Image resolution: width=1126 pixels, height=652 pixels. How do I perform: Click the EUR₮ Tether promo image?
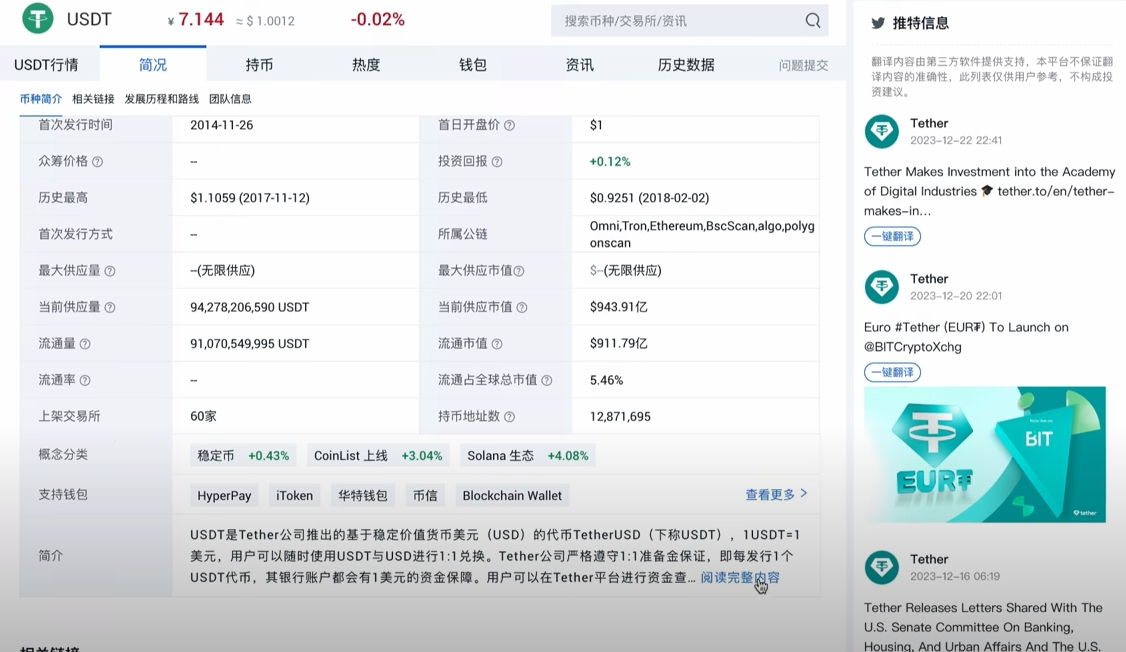984,455
